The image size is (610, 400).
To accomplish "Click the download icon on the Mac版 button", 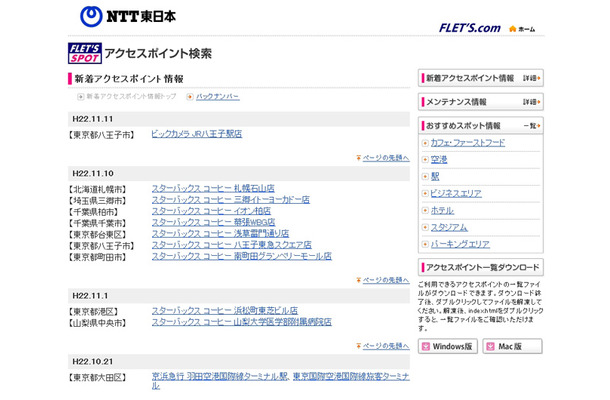I will [x=491, y=346].
